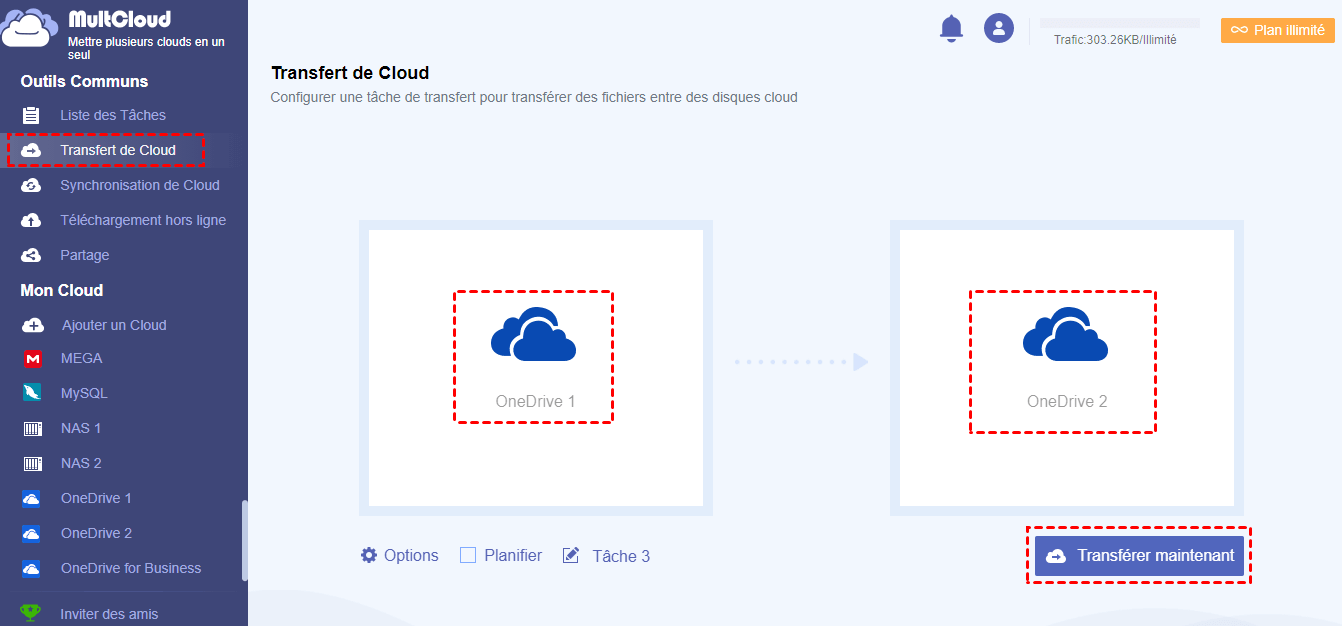Enable the Planifier checkbox
This screenshot has width=1342, height=626.
(x=468, y=555)
